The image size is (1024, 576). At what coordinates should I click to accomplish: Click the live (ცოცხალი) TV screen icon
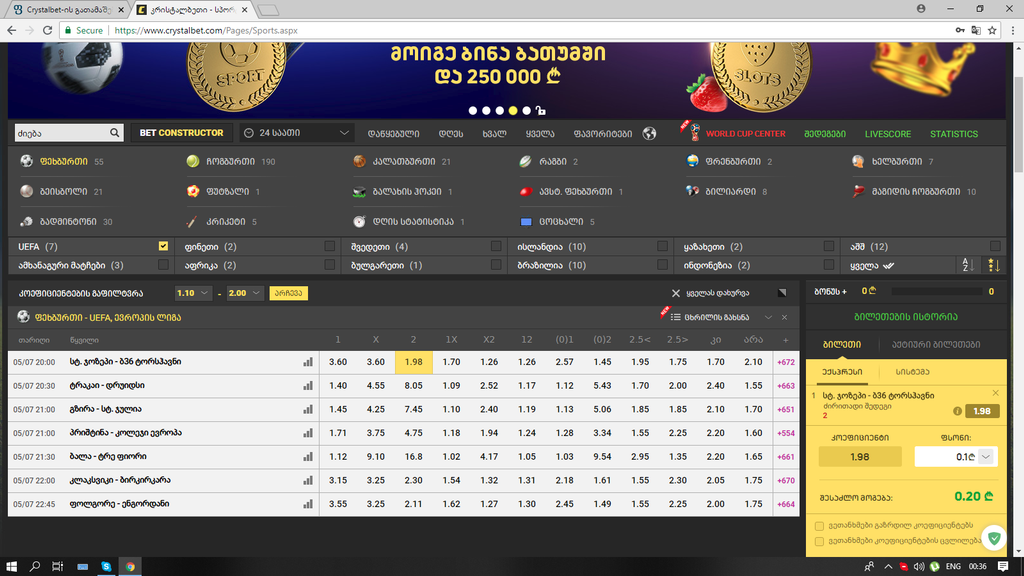pyautogui.click(x=526, y=222)
